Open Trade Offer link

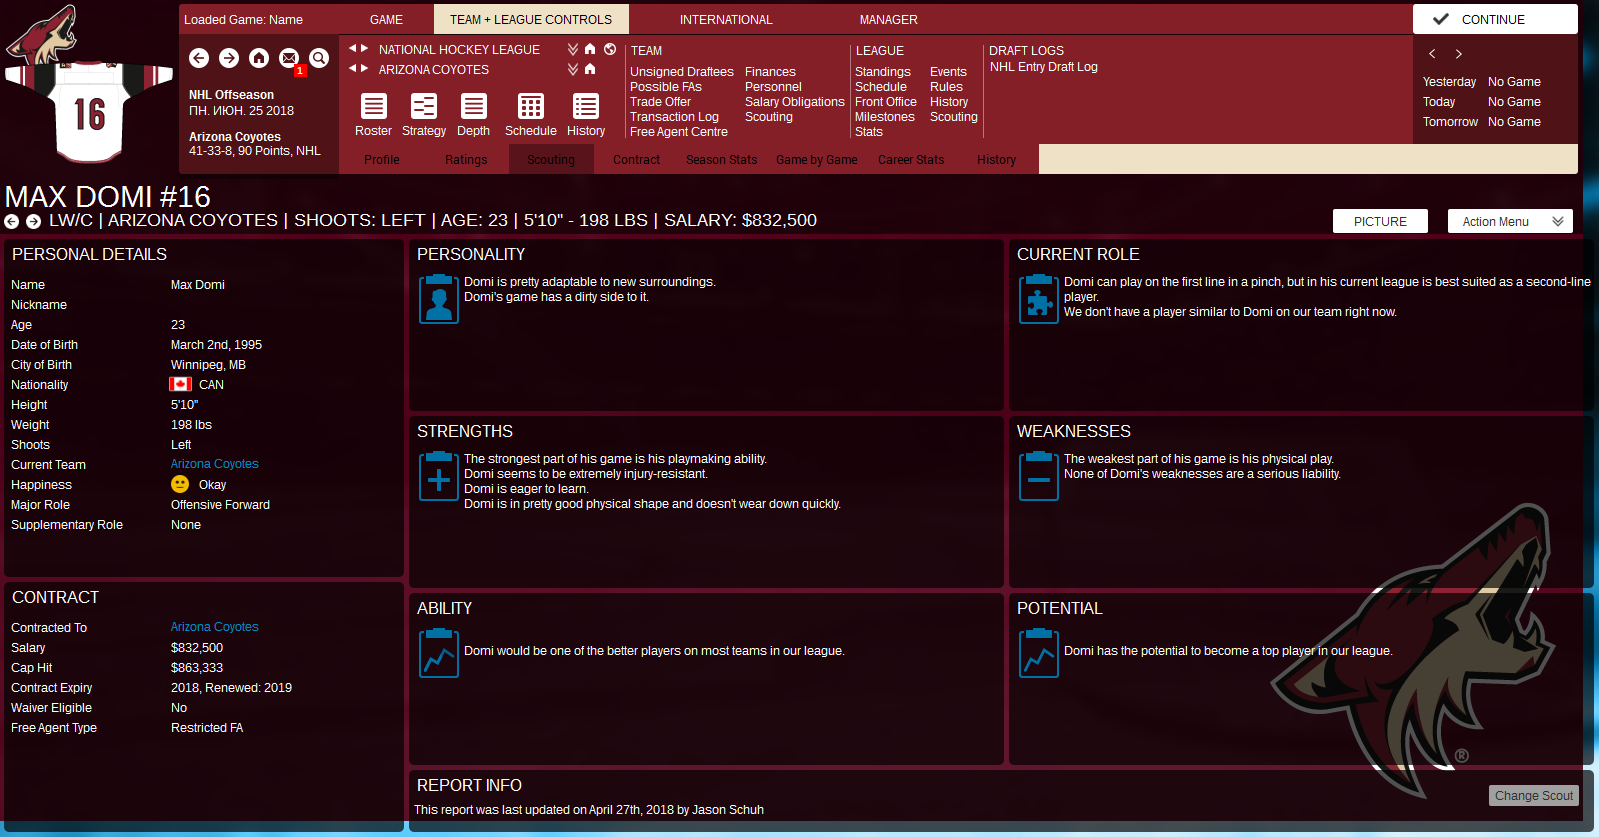click(660, 102)
